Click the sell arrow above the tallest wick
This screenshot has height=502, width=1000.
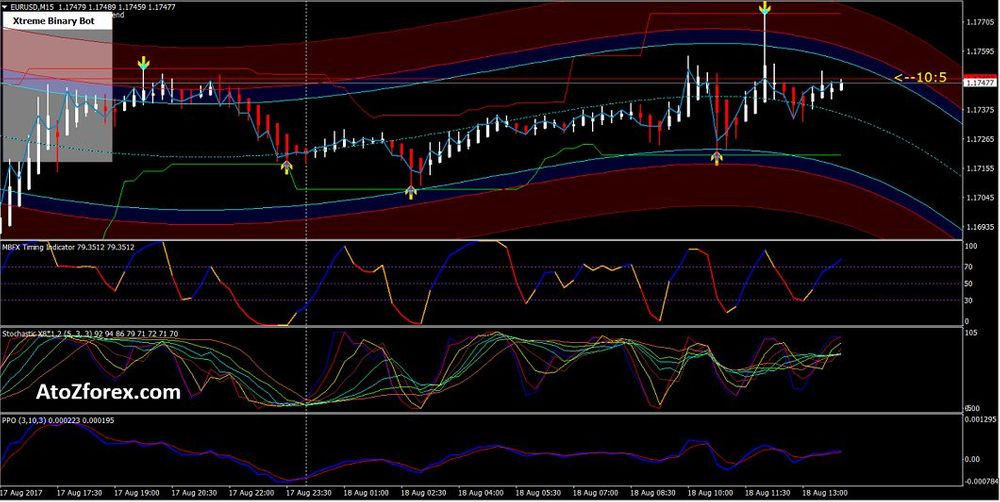click(x=765, y=10)
